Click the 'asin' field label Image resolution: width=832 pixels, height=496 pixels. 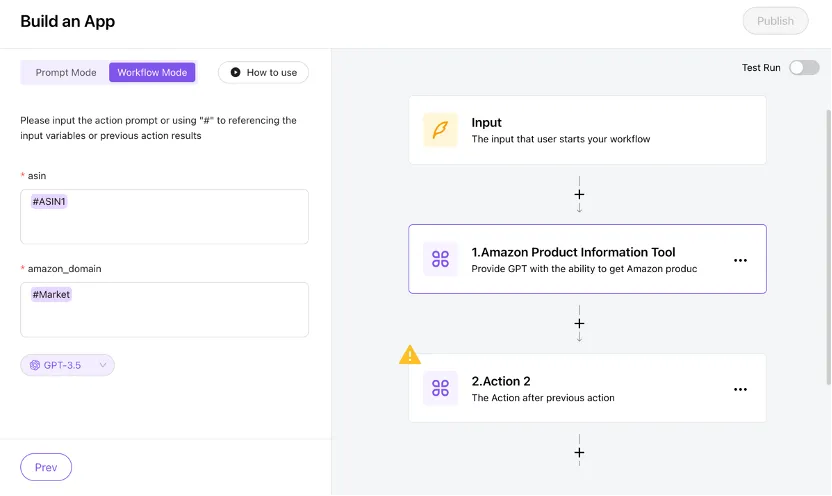pos(37,176)
